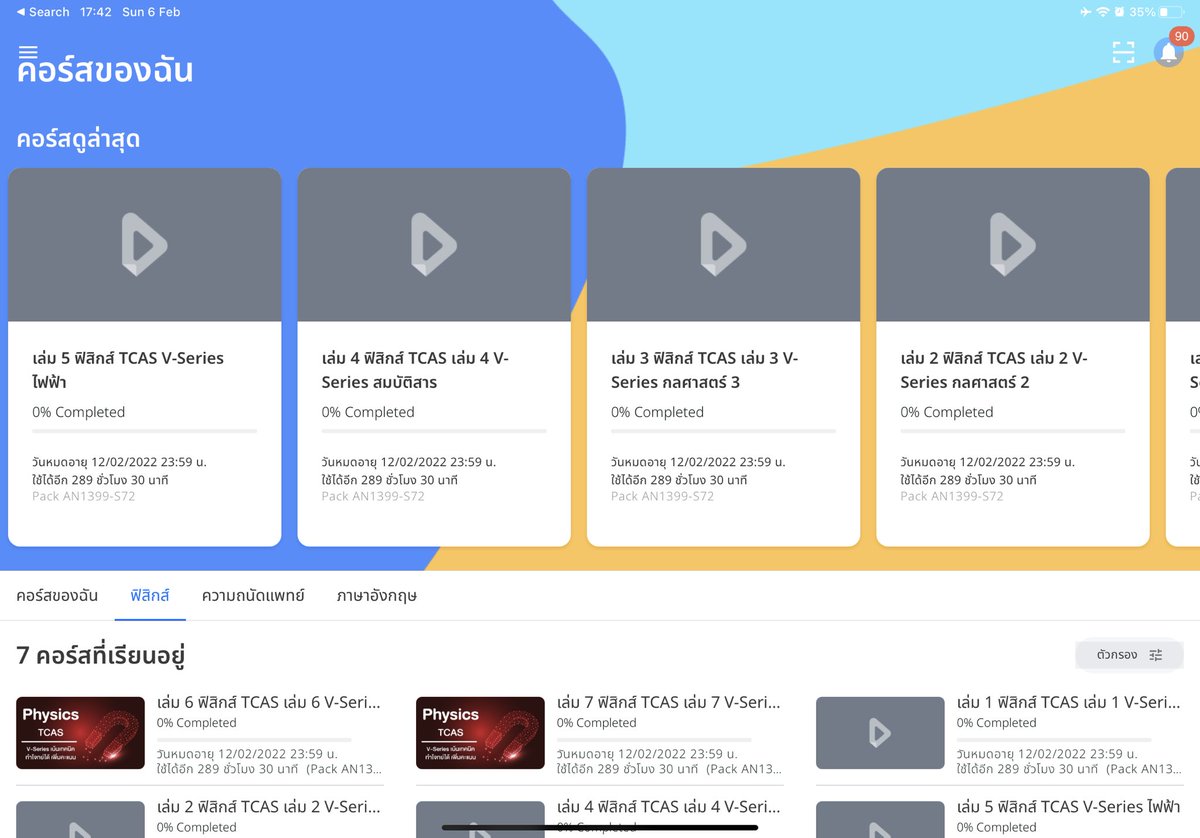Open the hamburger menu icon
The width and height of the screenshot is (1200, 838).
28,52
